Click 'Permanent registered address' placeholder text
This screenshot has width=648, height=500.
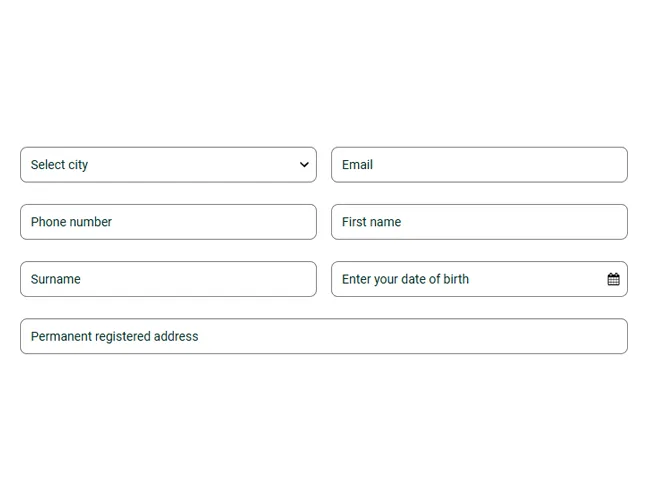(x=114, y=336)
